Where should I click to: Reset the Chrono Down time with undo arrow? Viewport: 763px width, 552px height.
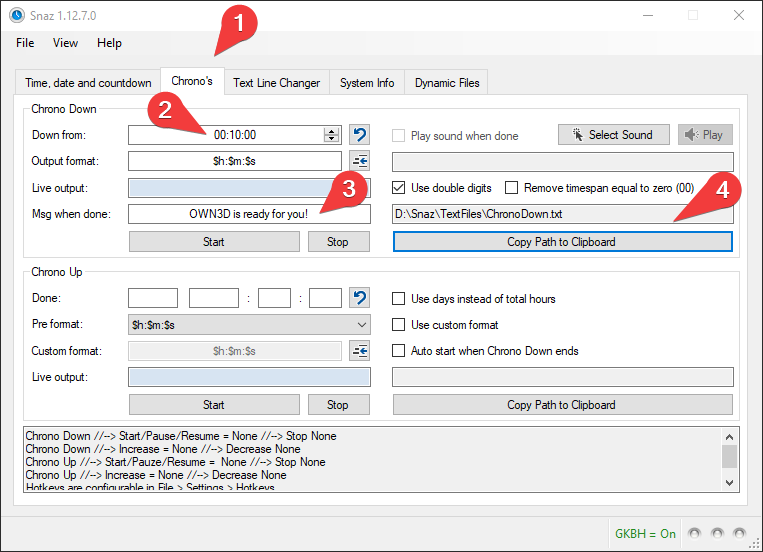pyautogui.click(x=360, y=135)
